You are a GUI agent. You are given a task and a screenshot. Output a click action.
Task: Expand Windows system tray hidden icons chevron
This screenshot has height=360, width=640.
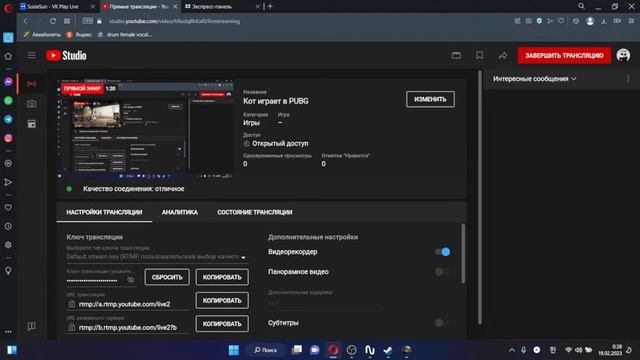[511, 350]
